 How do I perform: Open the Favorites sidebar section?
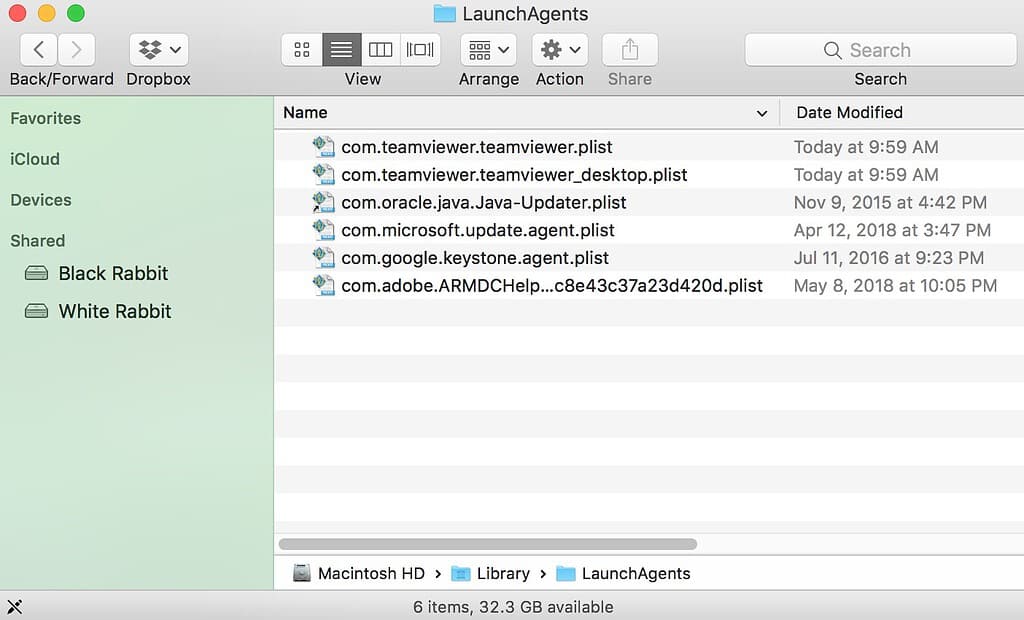tap(45, 118)
